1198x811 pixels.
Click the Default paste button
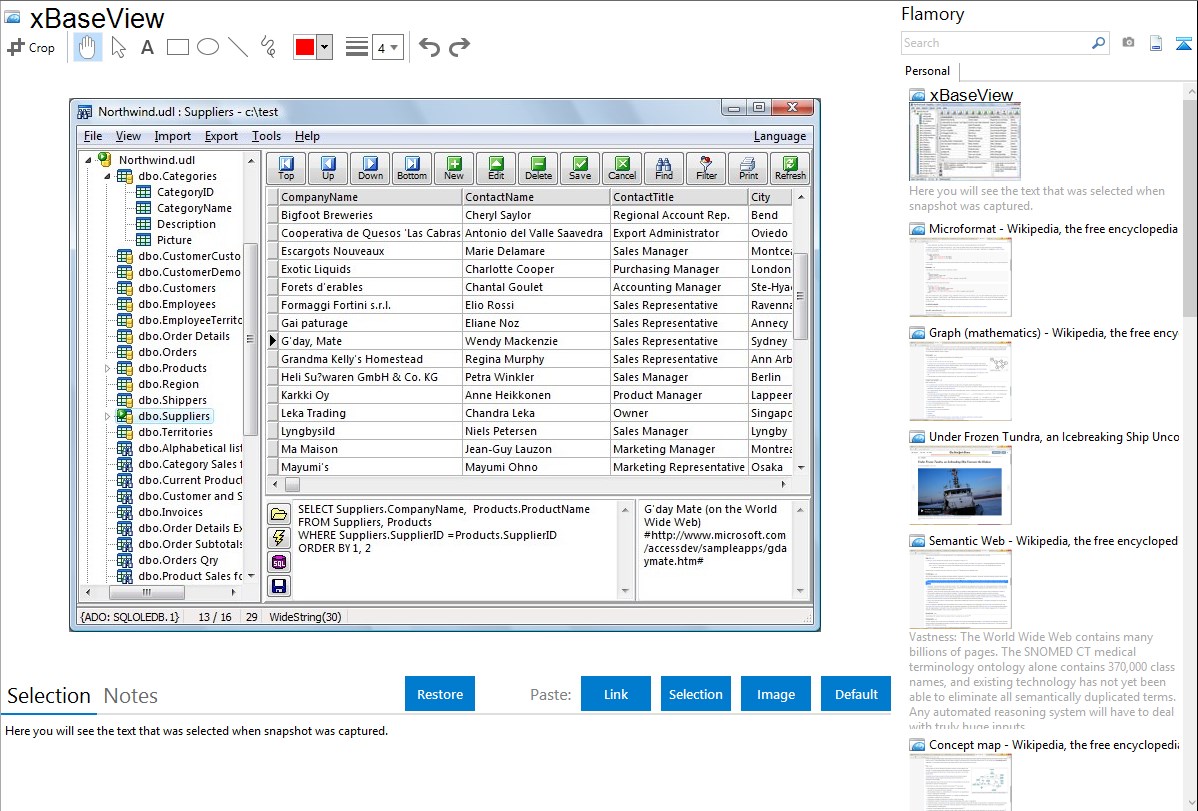[856, 694]
